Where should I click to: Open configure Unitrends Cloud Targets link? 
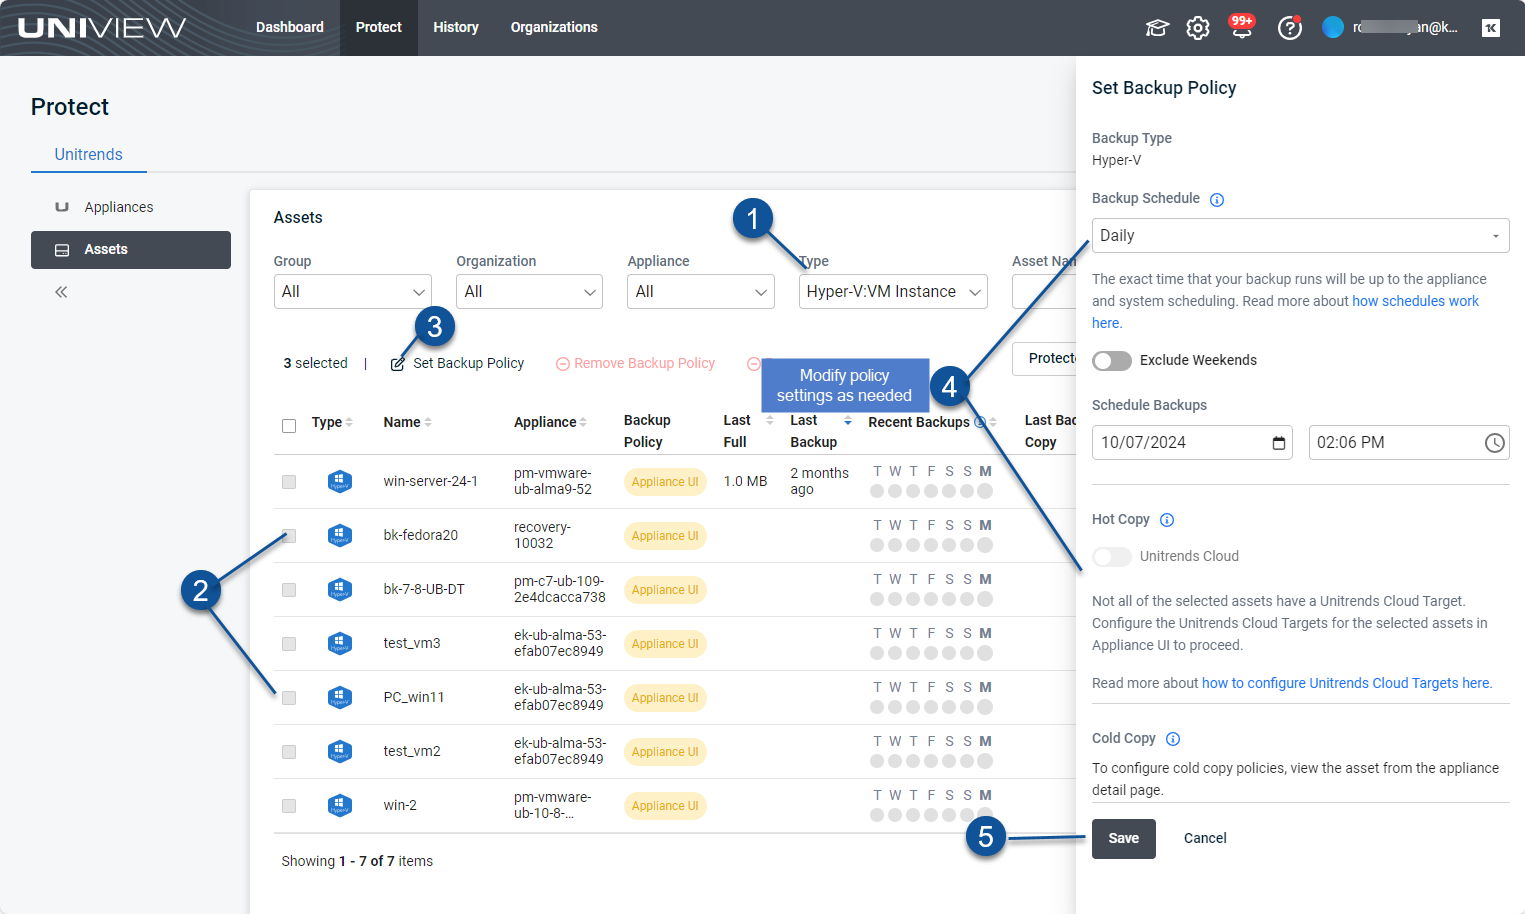pos(1347,684)
